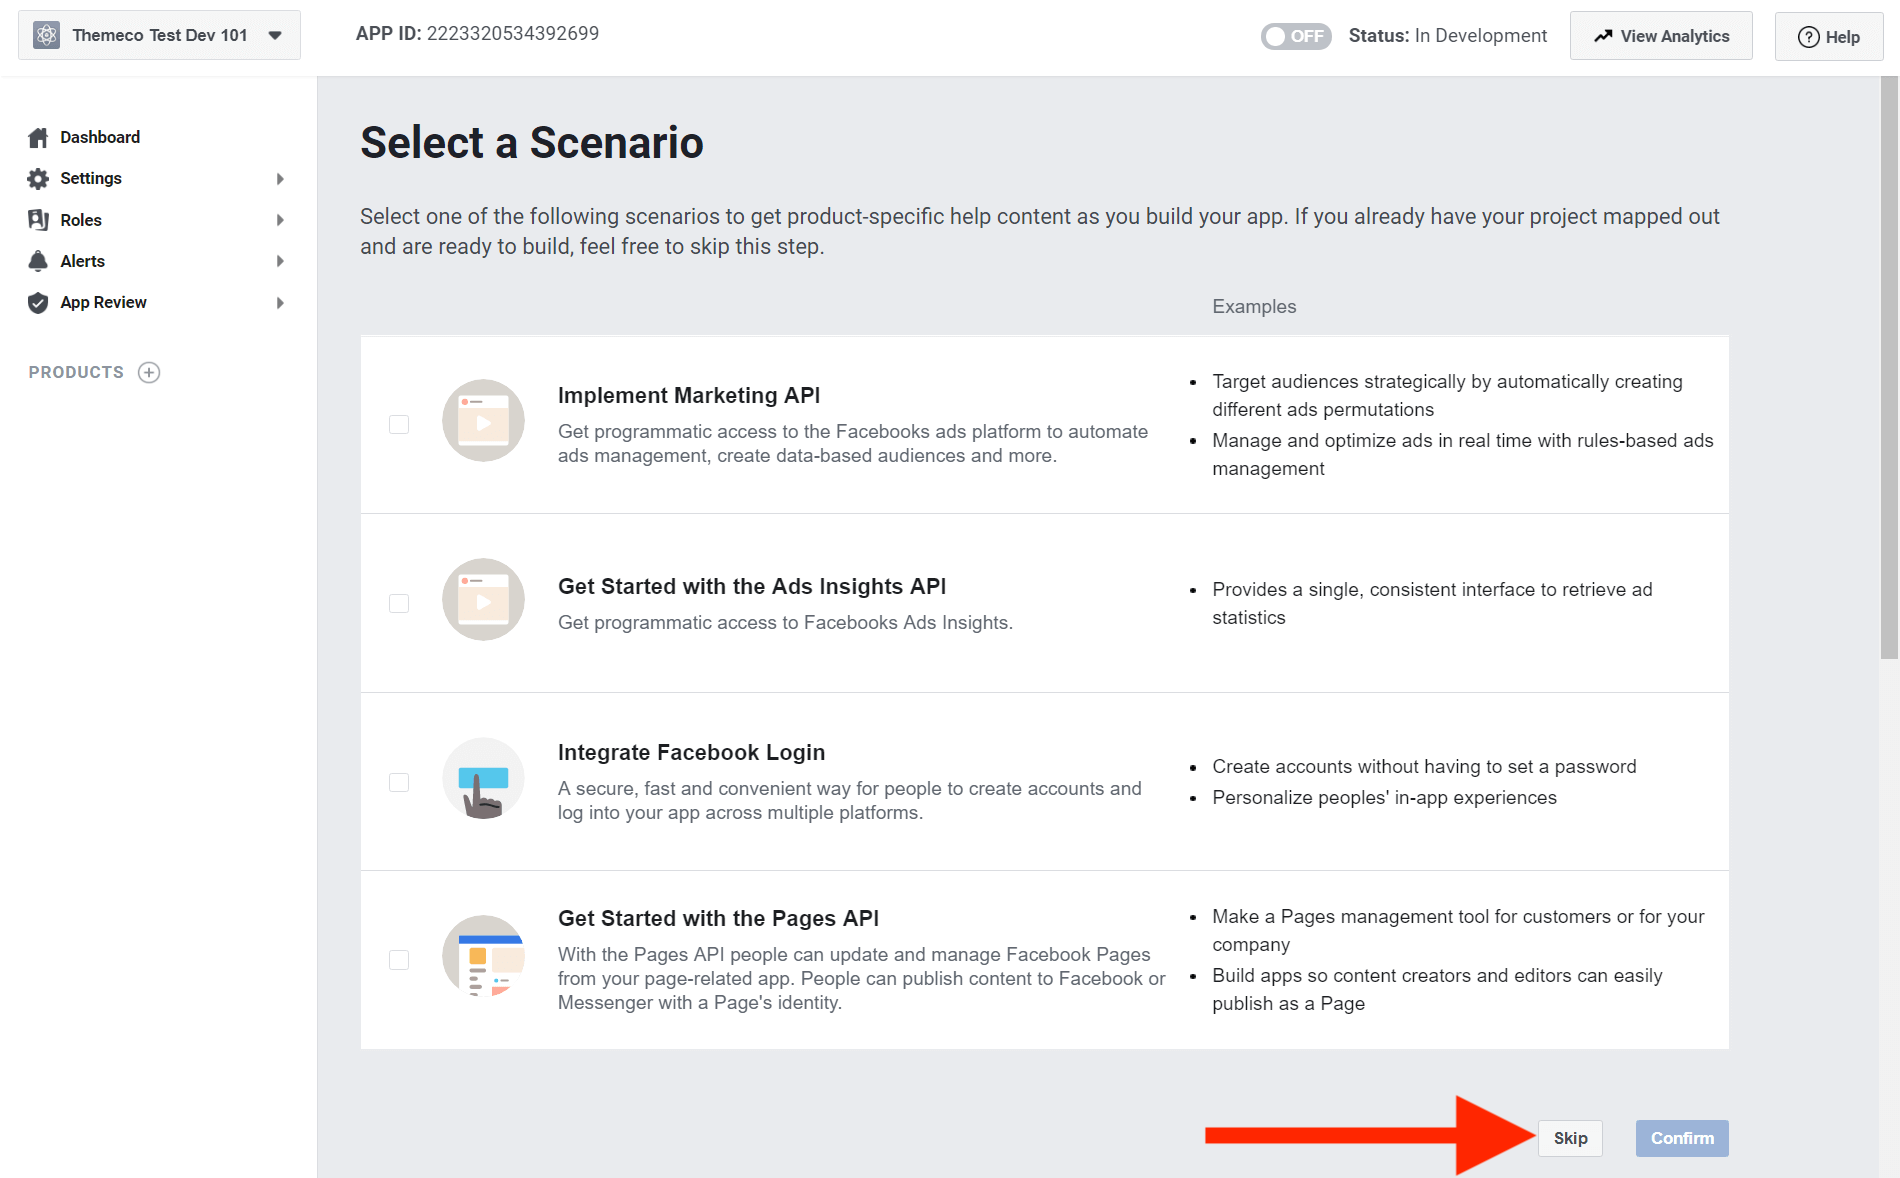The image size is (1900, 1178).
Task: Select the Get Started with Pages API checkbox
Action: pyautogui.click(x=399, y=959)
